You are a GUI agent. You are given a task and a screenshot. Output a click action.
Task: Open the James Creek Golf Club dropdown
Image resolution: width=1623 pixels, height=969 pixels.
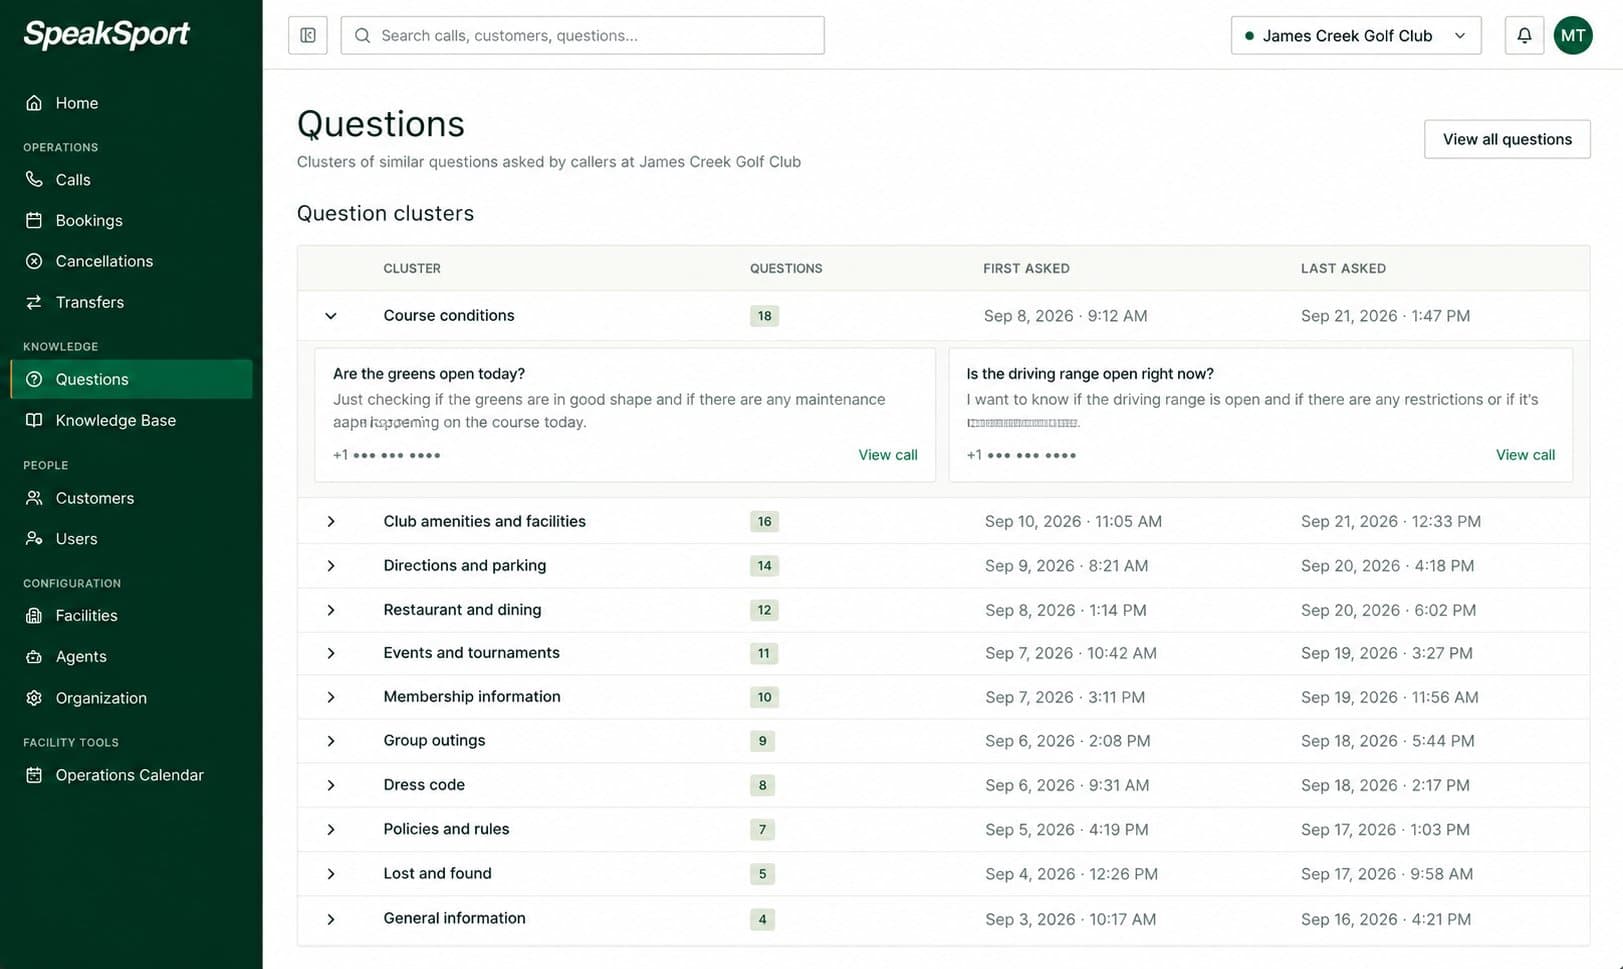pos(1356,35)
